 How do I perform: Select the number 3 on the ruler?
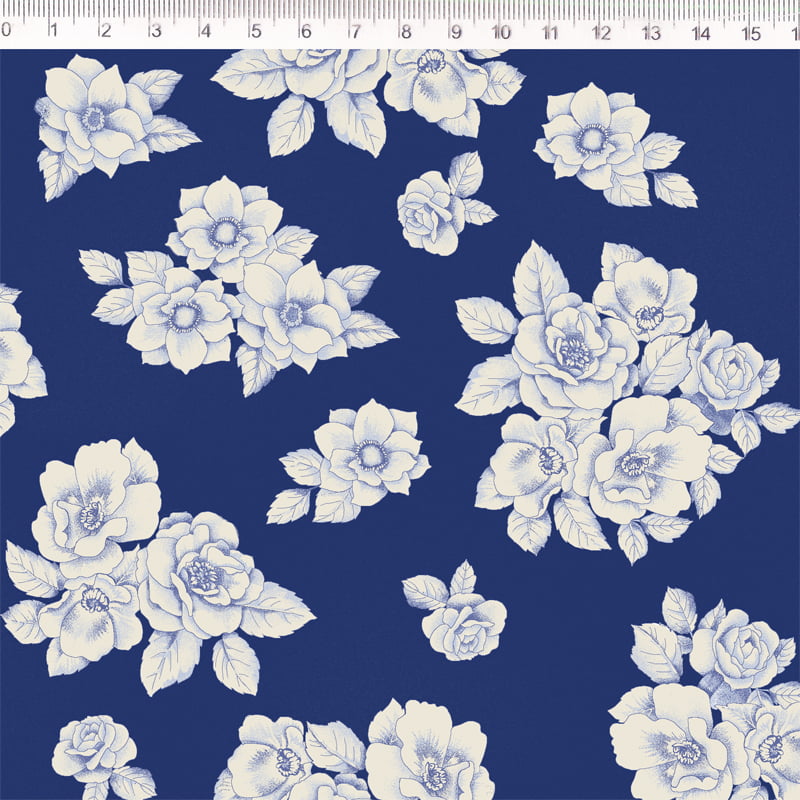click(157, 31)
